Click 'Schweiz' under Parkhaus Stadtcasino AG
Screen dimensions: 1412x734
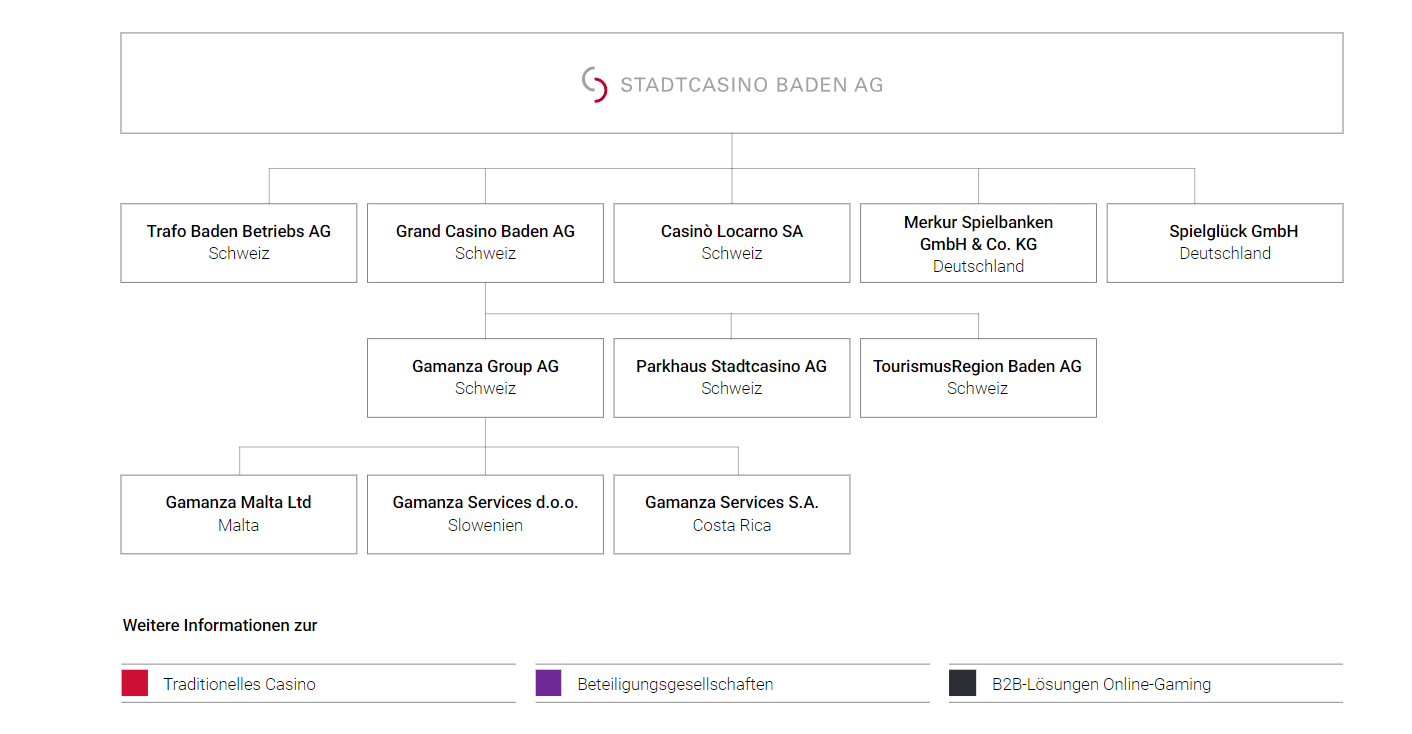pos(732,389)
